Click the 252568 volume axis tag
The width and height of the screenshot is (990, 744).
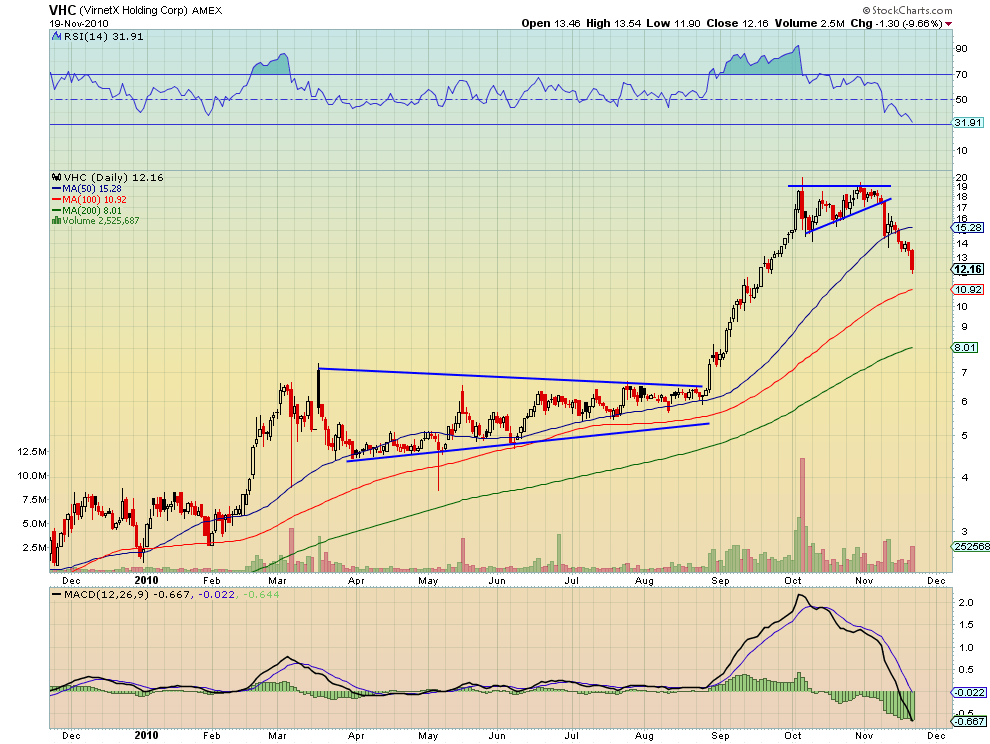pos(971,546)
